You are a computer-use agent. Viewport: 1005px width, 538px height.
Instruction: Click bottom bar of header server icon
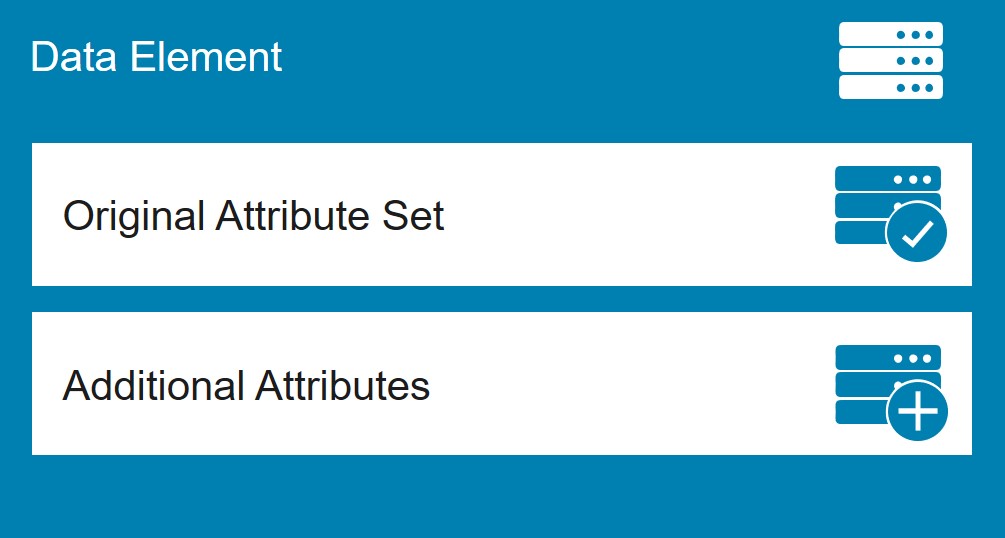point(891,87)
